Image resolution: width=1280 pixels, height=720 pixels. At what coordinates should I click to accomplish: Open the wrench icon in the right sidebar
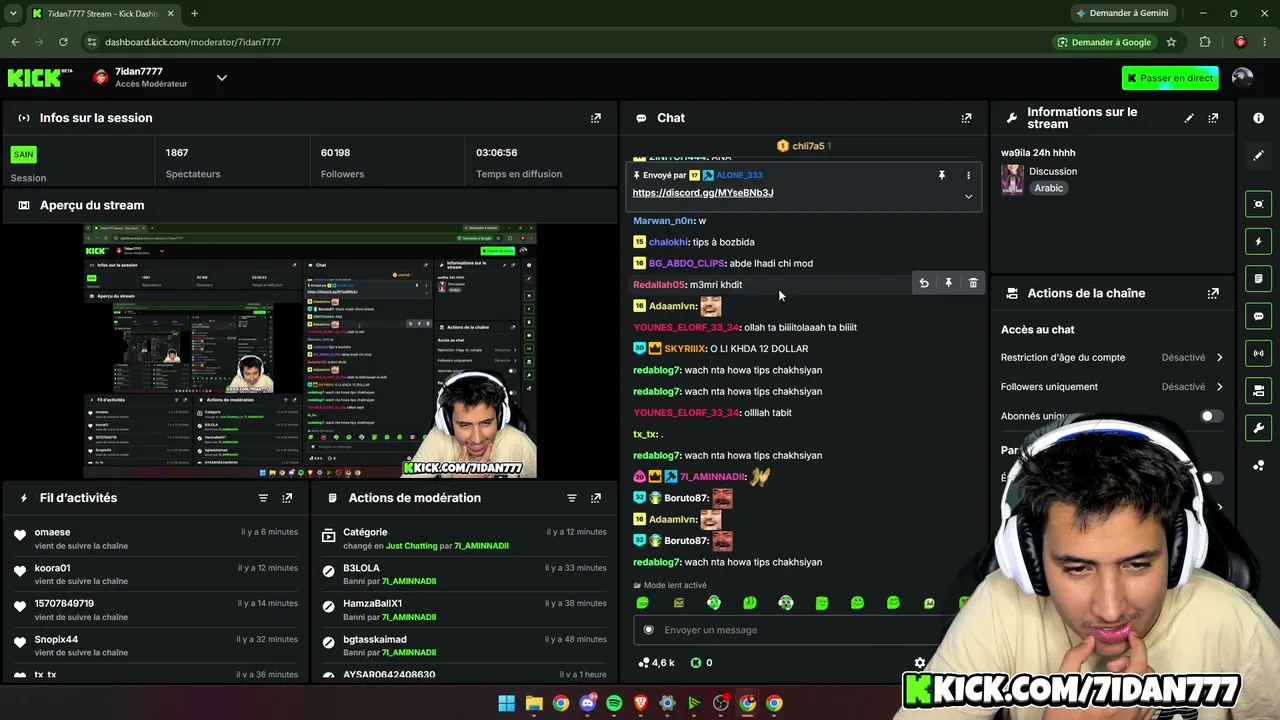coord(1258,428)
